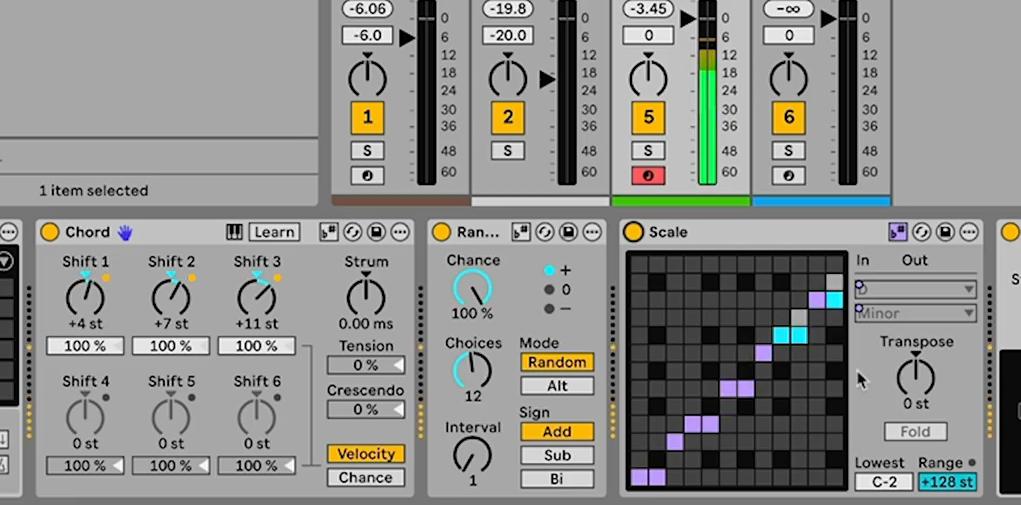Open the Chord device options menu
The width and height of the screenshot is (1021, 505).
(400, 232)
